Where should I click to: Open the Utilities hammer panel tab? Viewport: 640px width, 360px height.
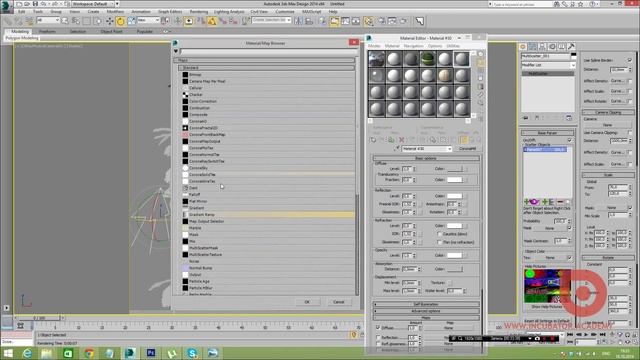571,47
